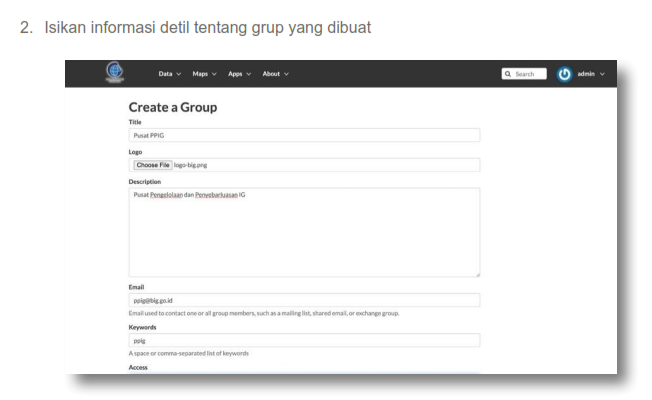Click the blue admin avatar icon

tap(564, 74)
